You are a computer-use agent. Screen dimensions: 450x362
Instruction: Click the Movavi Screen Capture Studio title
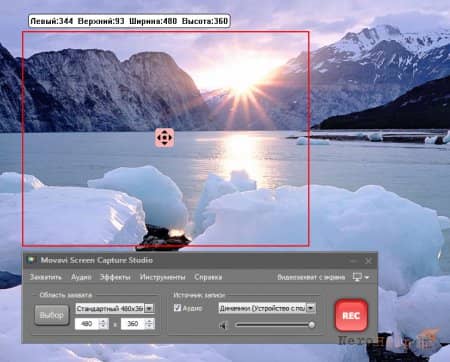[x=97, y=260]
